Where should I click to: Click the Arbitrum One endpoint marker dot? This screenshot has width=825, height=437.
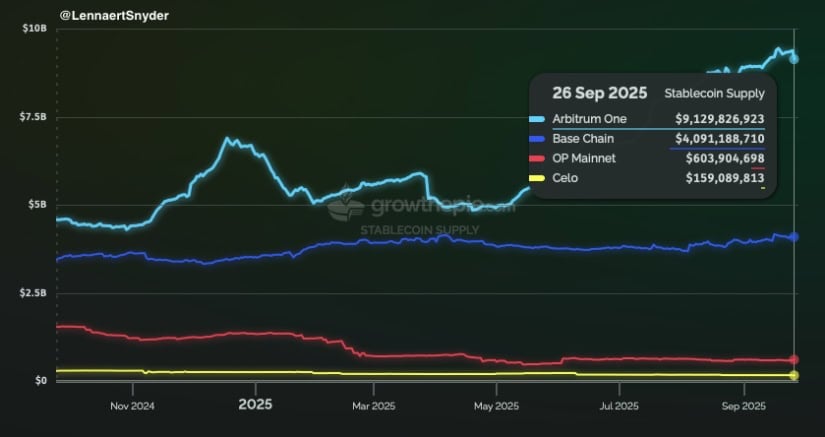794,59
